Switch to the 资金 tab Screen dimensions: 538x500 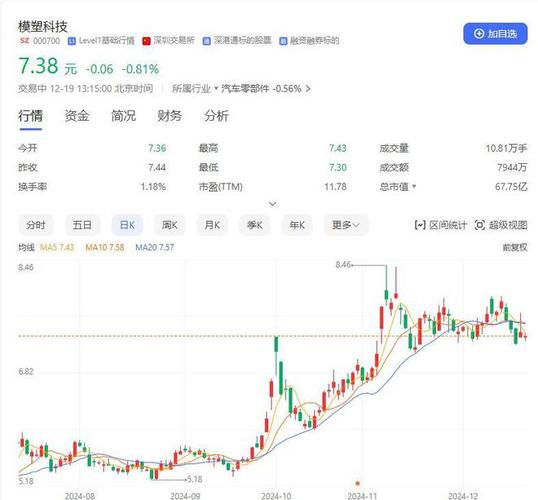tap(77, 116)
